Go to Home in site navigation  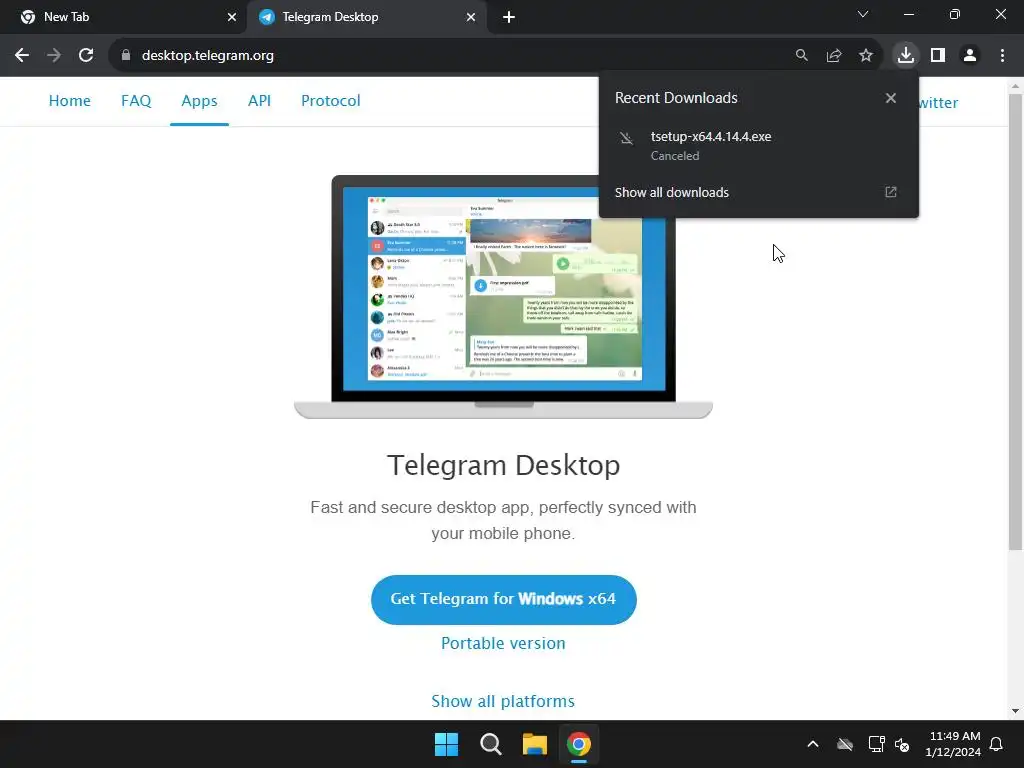[70, 101]
